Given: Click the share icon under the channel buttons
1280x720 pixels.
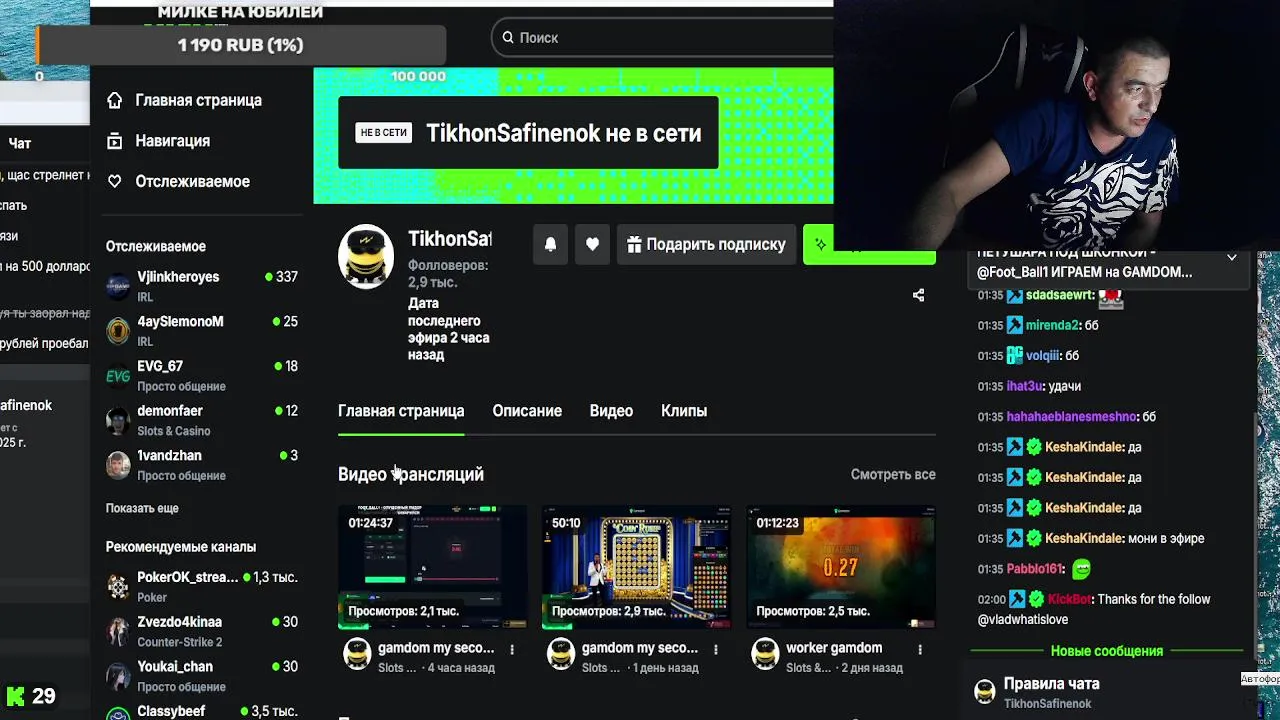Looking at the screenshot, I should (x=918, y=295).
